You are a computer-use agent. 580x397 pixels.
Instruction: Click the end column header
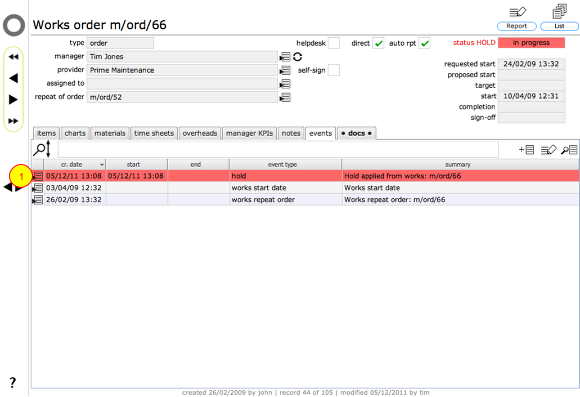(198, 165)
